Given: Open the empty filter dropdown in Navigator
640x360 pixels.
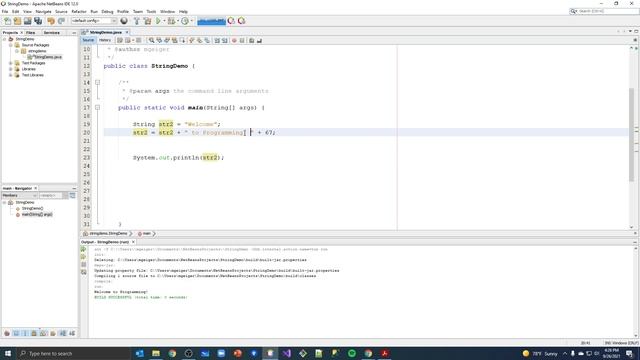Looking at the screenshot, I should [53, 196].
